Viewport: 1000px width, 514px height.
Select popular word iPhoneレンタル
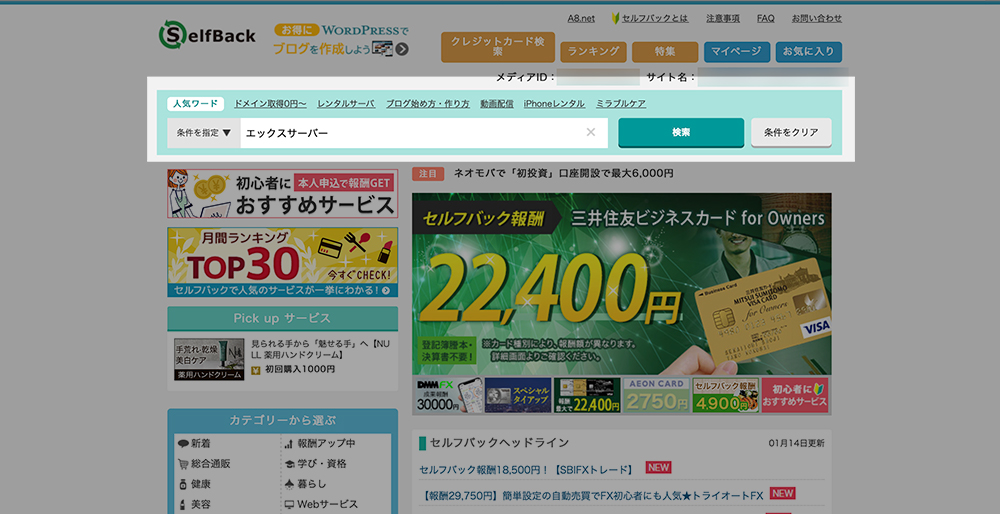point(554,104)
